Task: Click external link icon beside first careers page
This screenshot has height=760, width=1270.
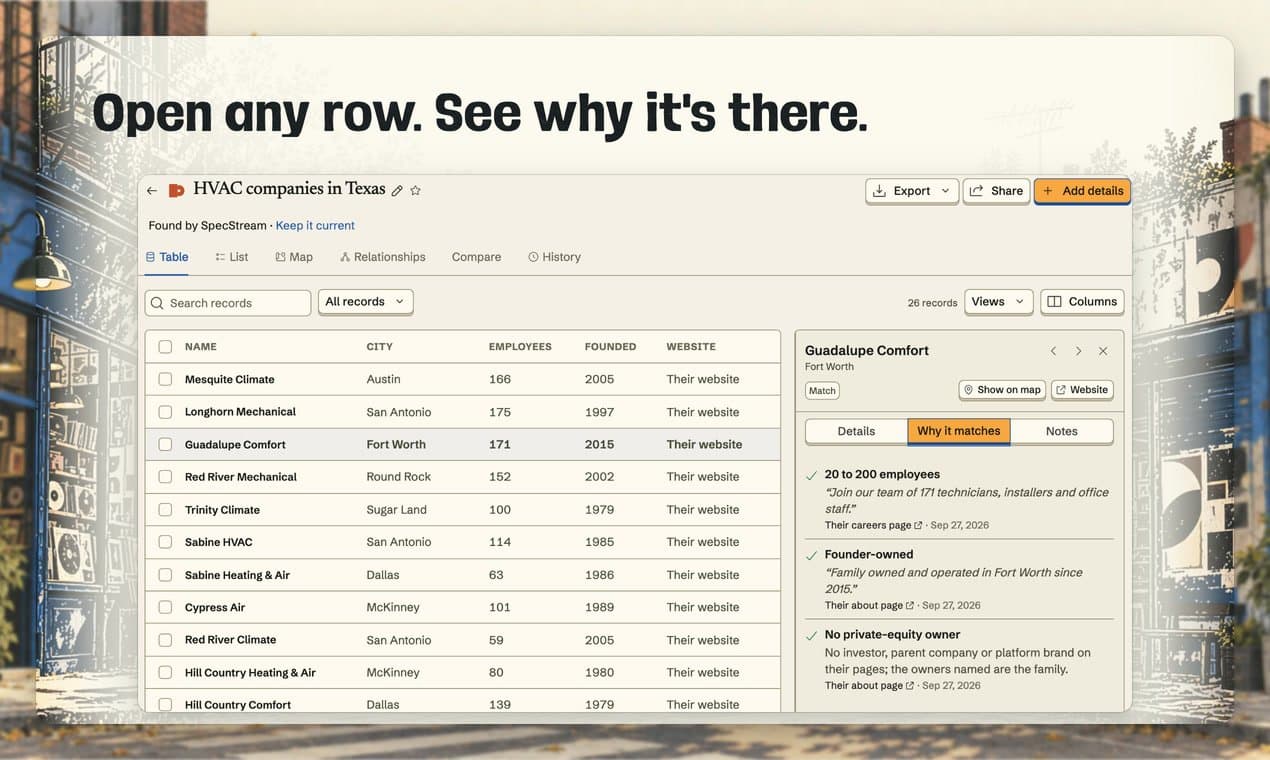Action: point(918,525)
